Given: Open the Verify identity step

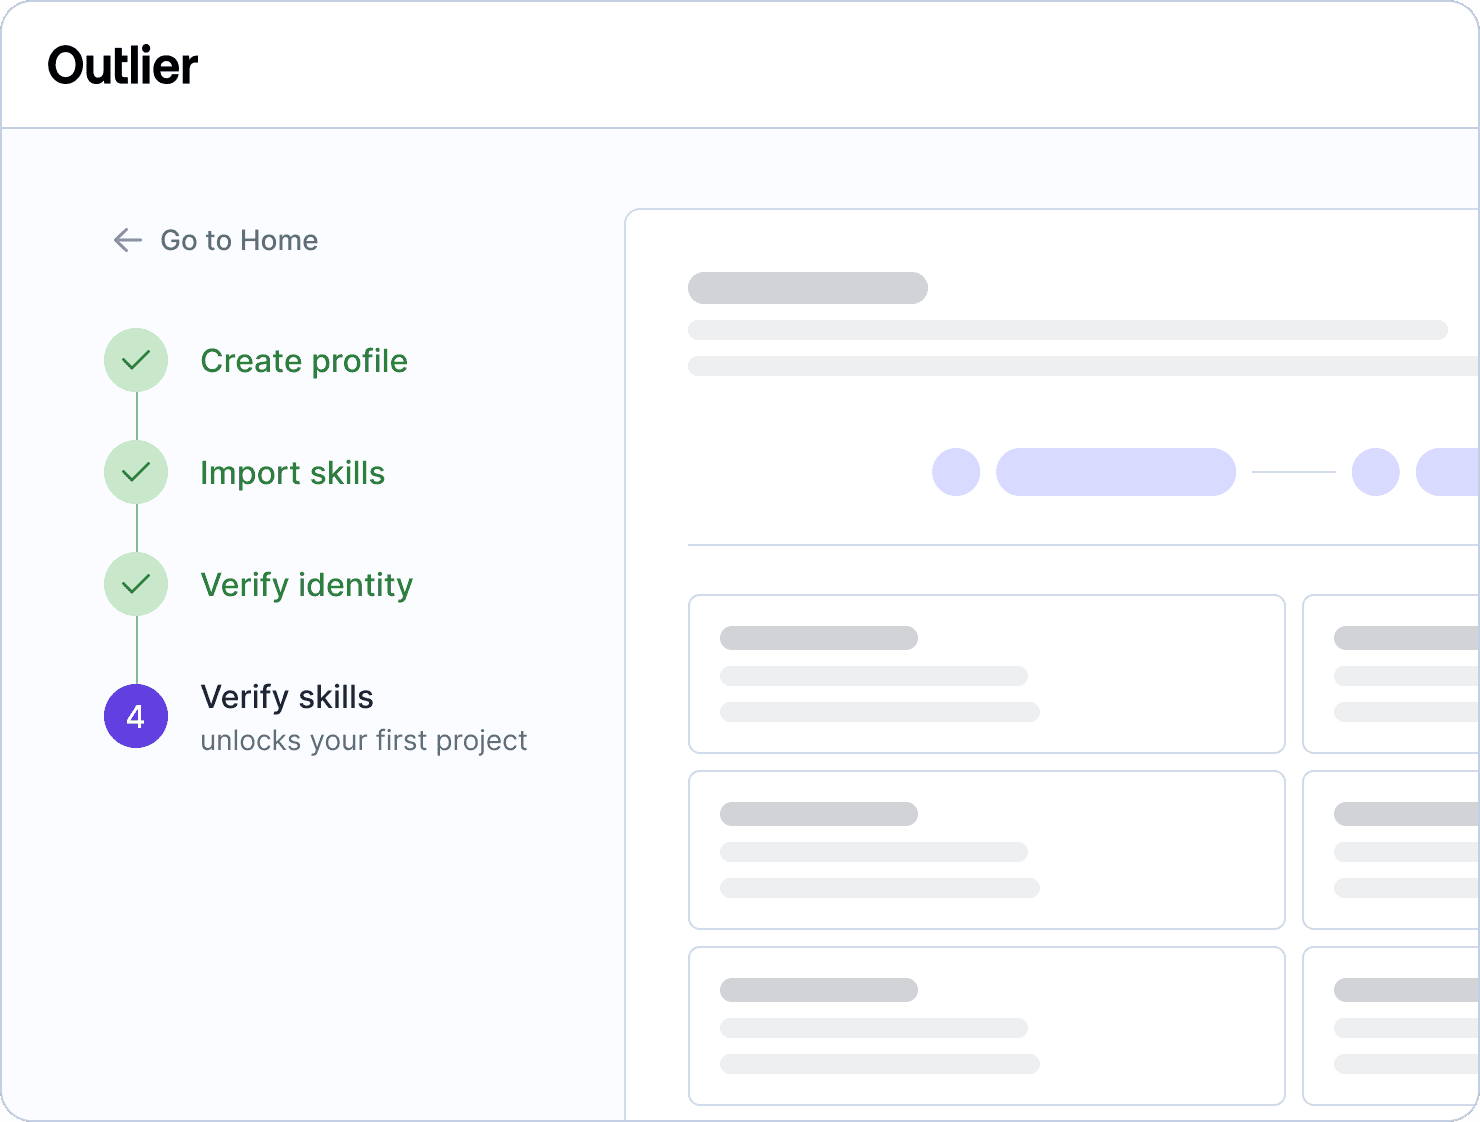Looking at the screenshot, I should pyautogui.click(x=306, y=585).
